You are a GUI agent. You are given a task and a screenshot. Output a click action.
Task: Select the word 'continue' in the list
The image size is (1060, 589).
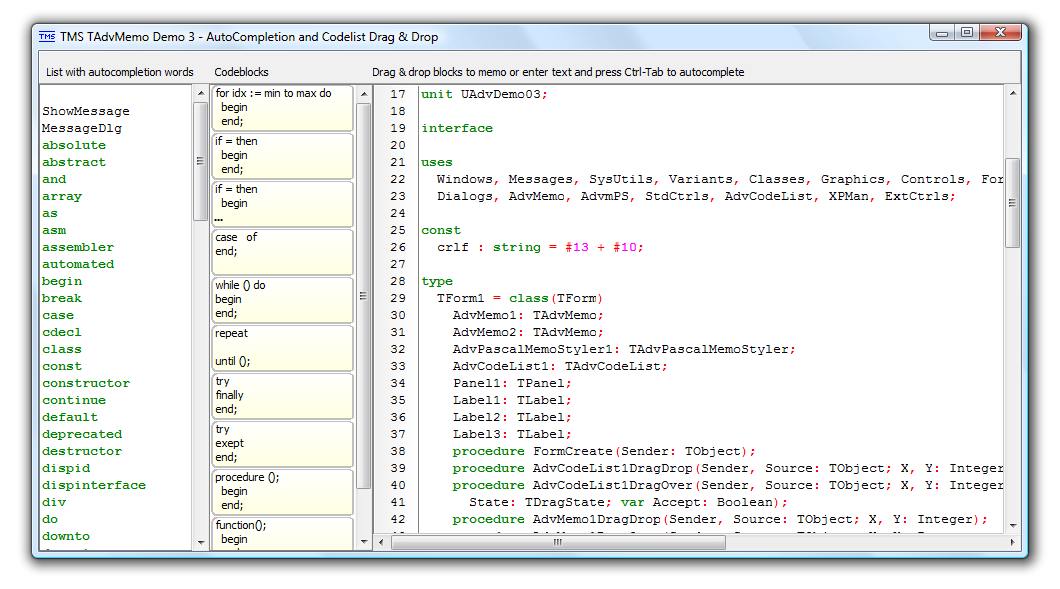pyautogui.click(x=74, y=400)
